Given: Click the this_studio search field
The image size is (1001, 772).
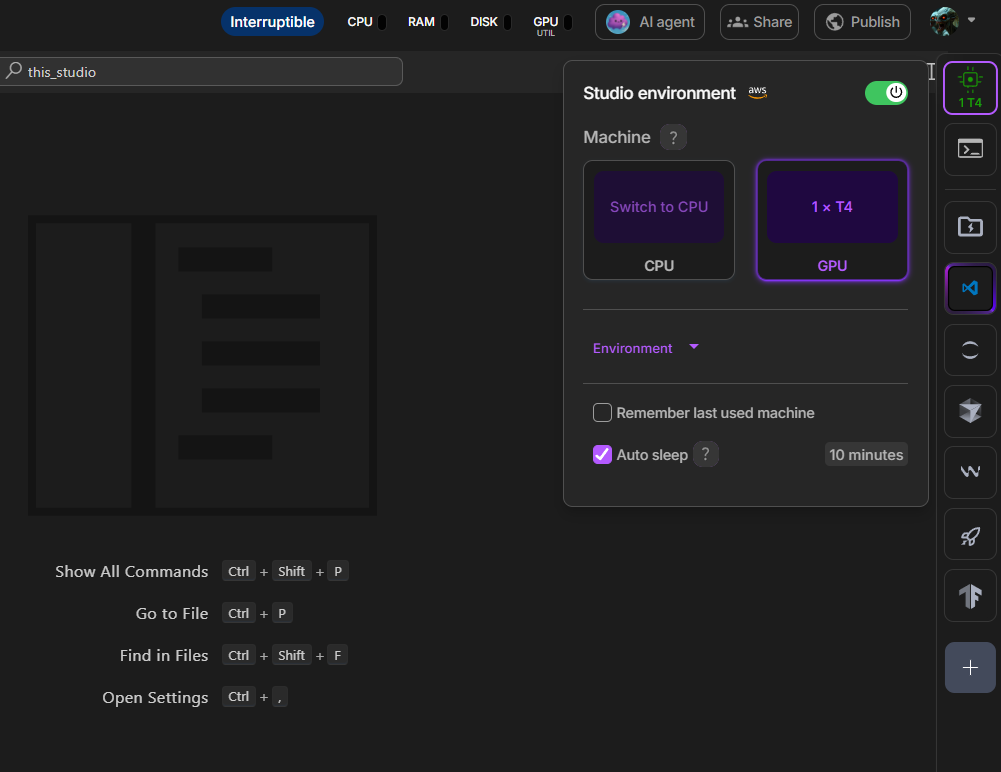Looking at the screenshot, I should click(x=200, y=72).
